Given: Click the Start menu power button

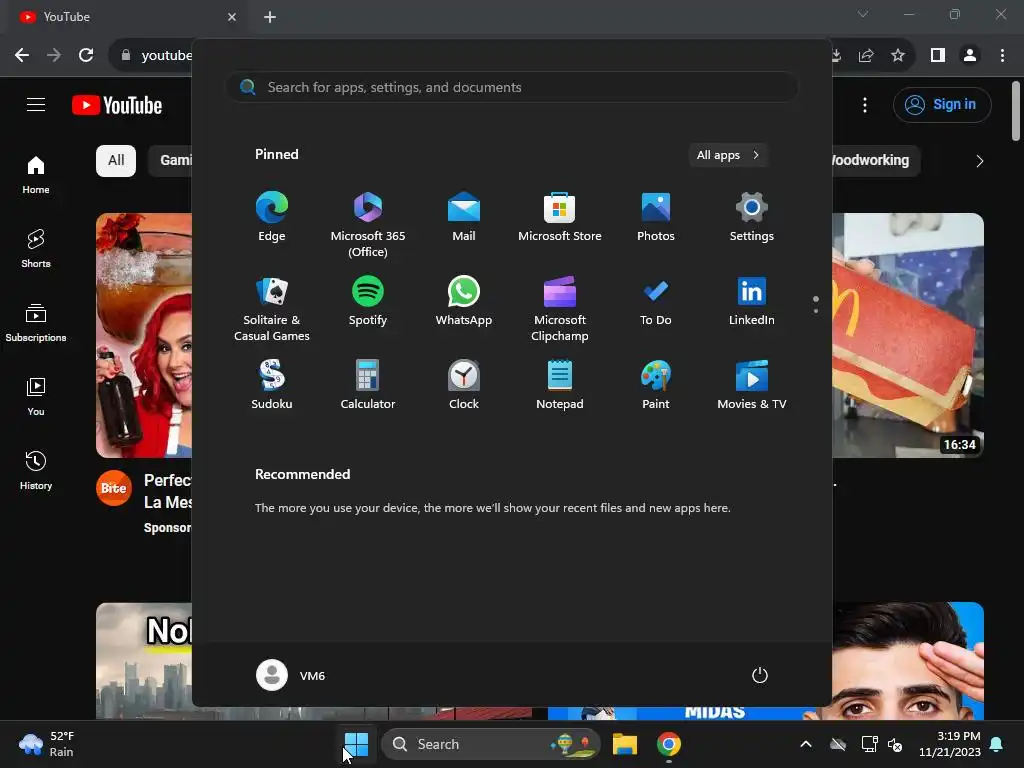Looking at the screenshot, I should tap(760, 675).
